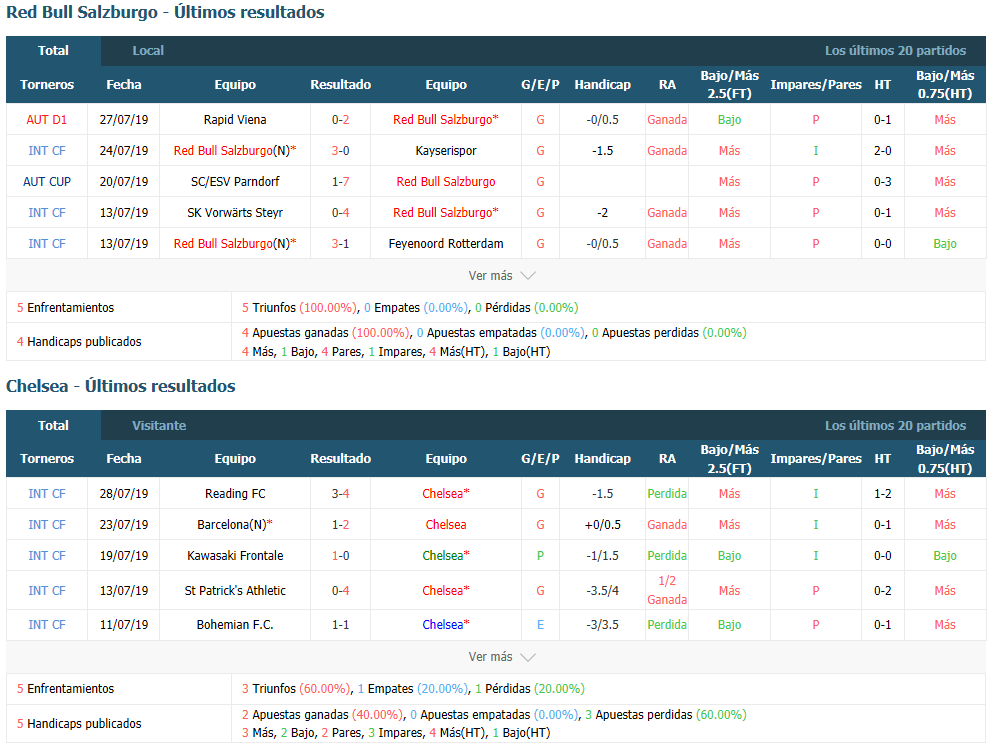Open the INT CF link in Reading FC row
The width and height of the screenshot is (993, 749).
click(x=47, y=494)
